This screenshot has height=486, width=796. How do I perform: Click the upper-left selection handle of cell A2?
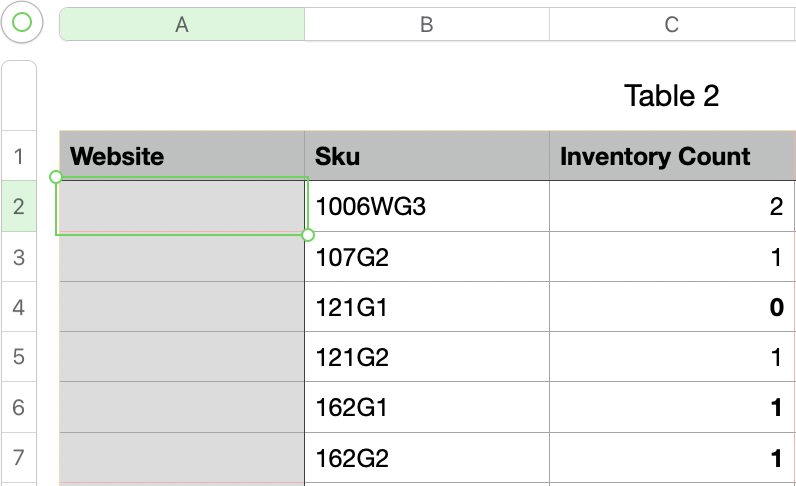pos(56,177)
